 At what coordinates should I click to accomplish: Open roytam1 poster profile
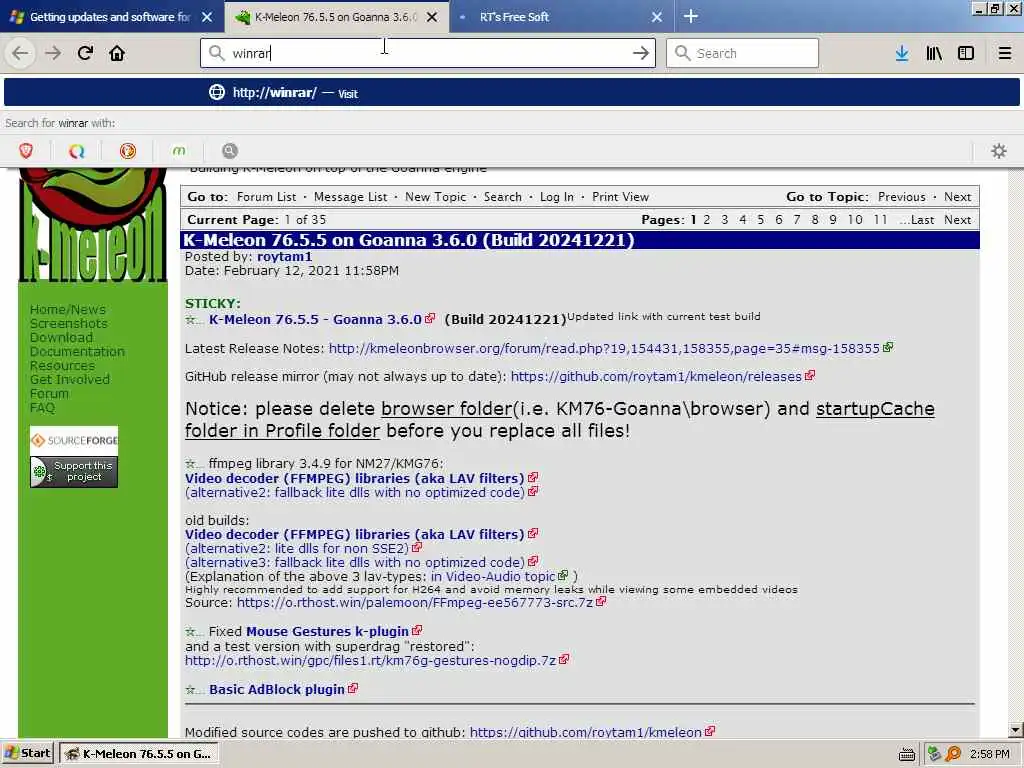coord(284,256)
